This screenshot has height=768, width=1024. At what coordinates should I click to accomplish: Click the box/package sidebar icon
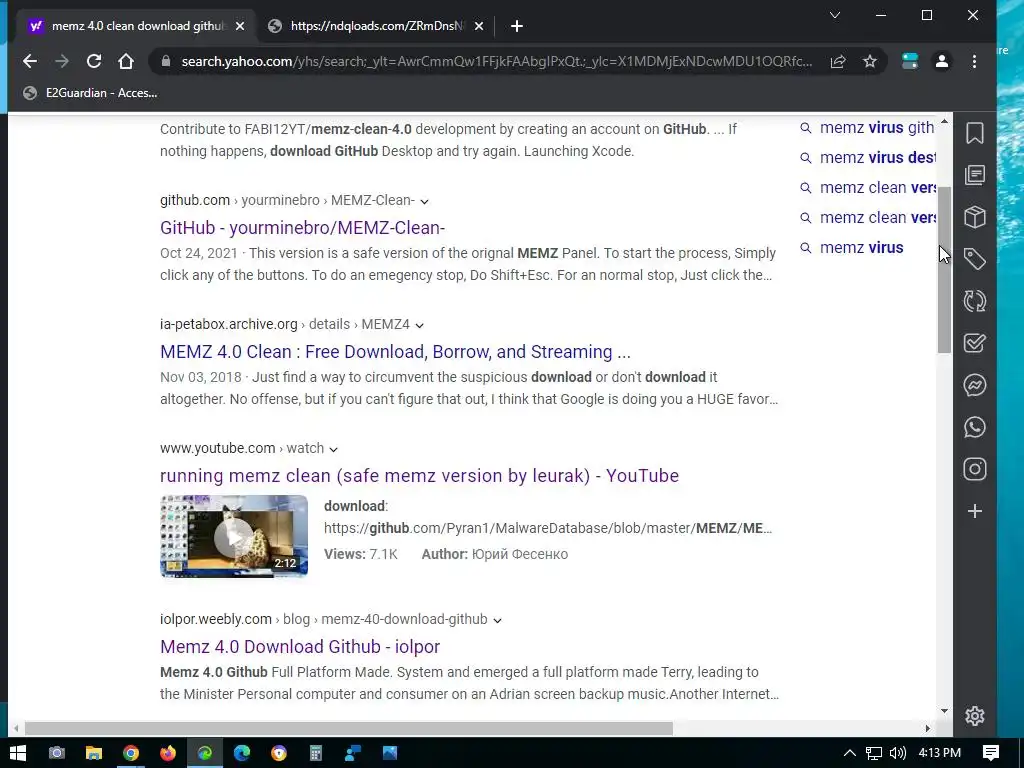[x=974, y=217]
